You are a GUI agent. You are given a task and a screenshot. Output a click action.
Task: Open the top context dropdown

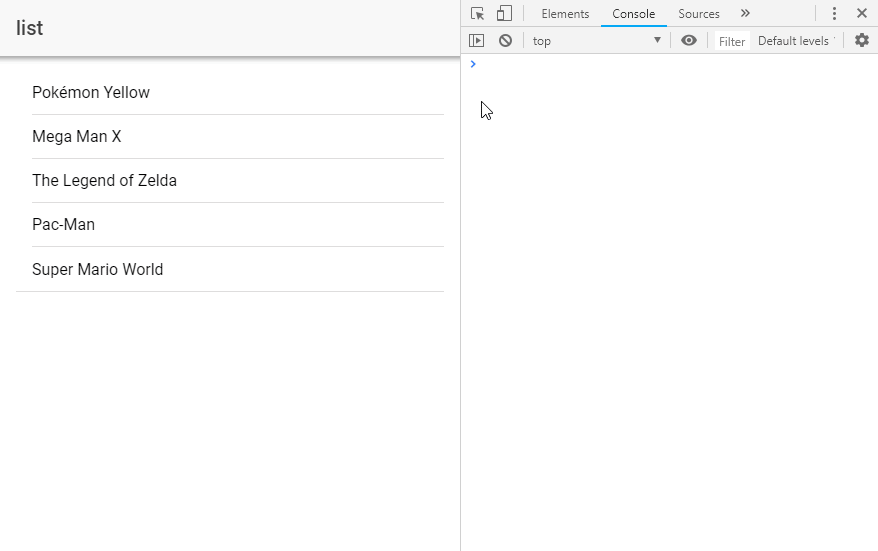click(x=596, y=40)
